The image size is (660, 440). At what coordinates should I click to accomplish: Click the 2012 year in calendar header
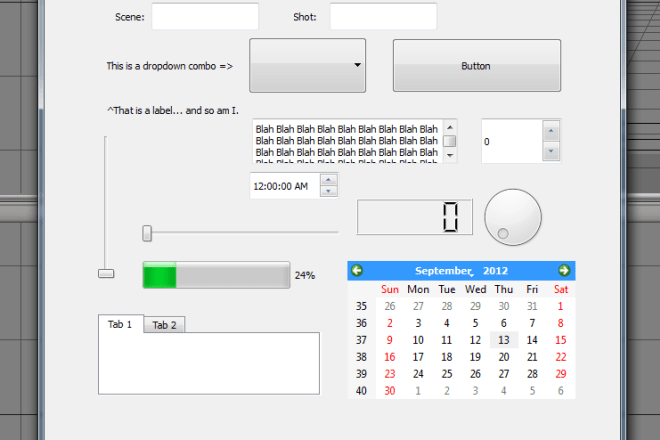(495, 271)
